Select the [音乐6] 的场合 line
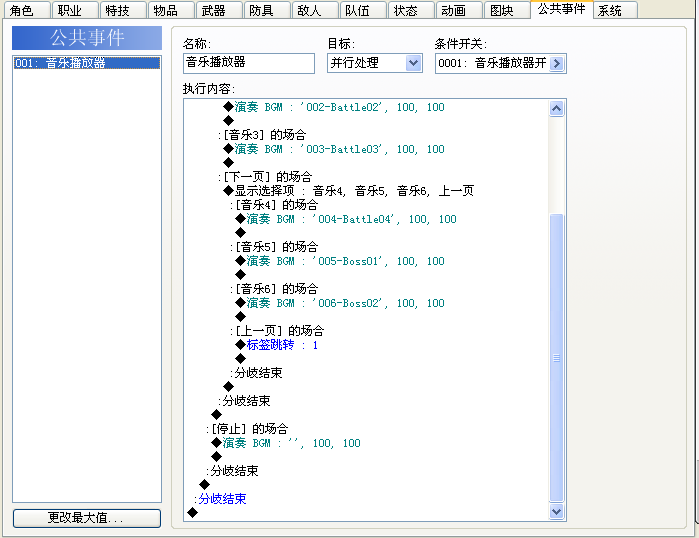 tap(274, 289)
